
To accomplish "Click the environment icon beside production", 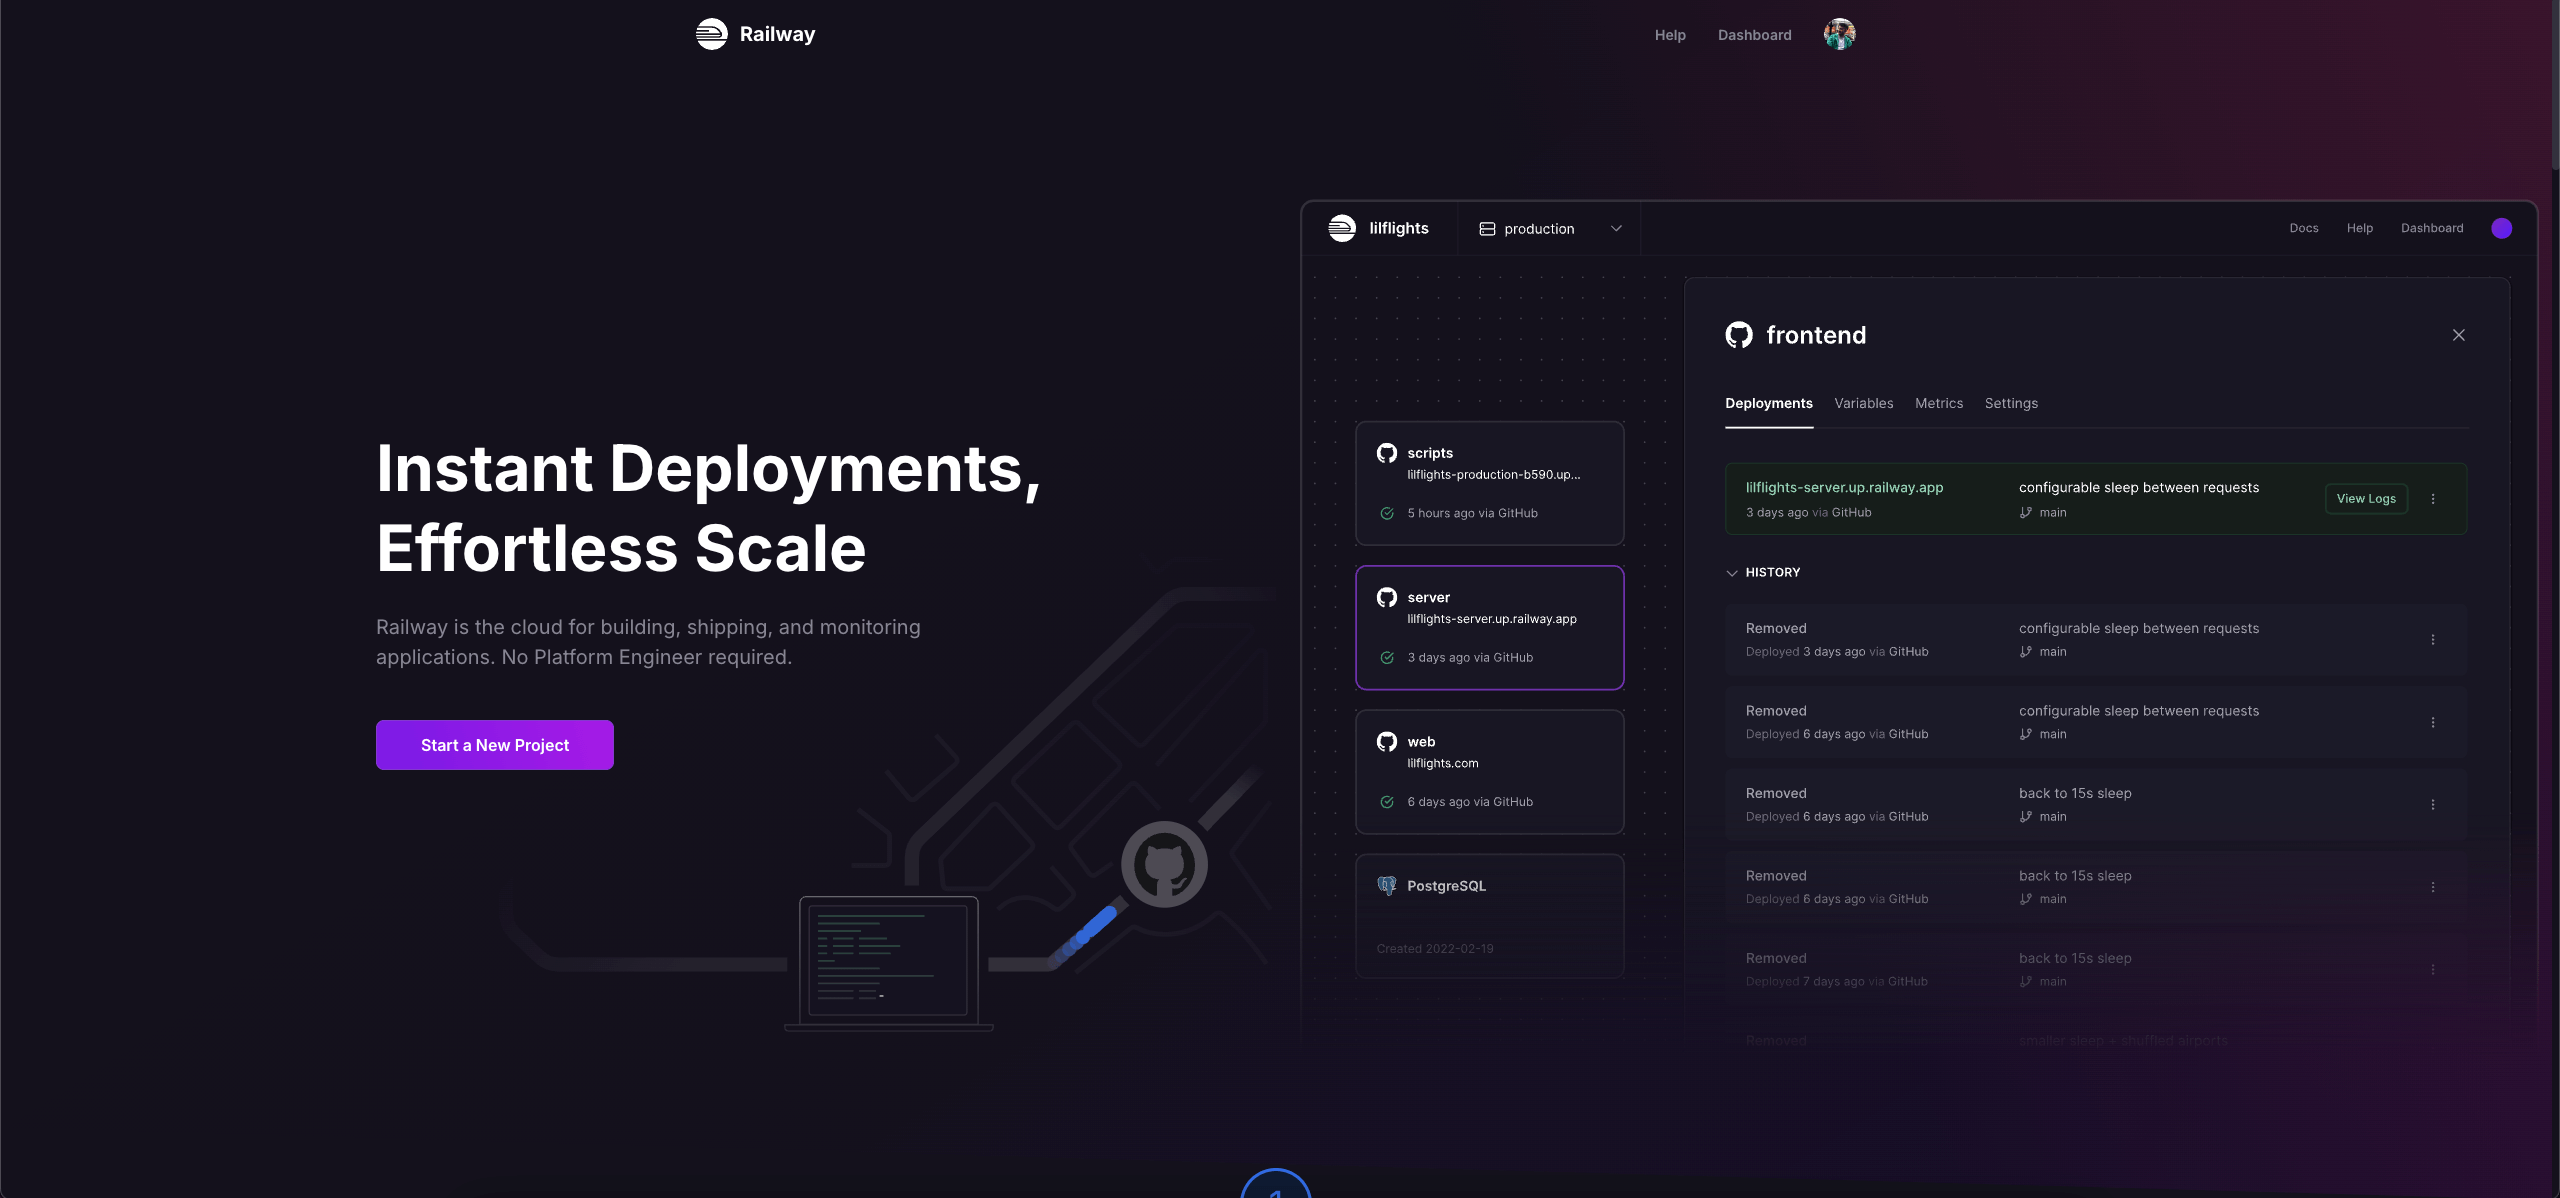I will tap(1487, 229).
